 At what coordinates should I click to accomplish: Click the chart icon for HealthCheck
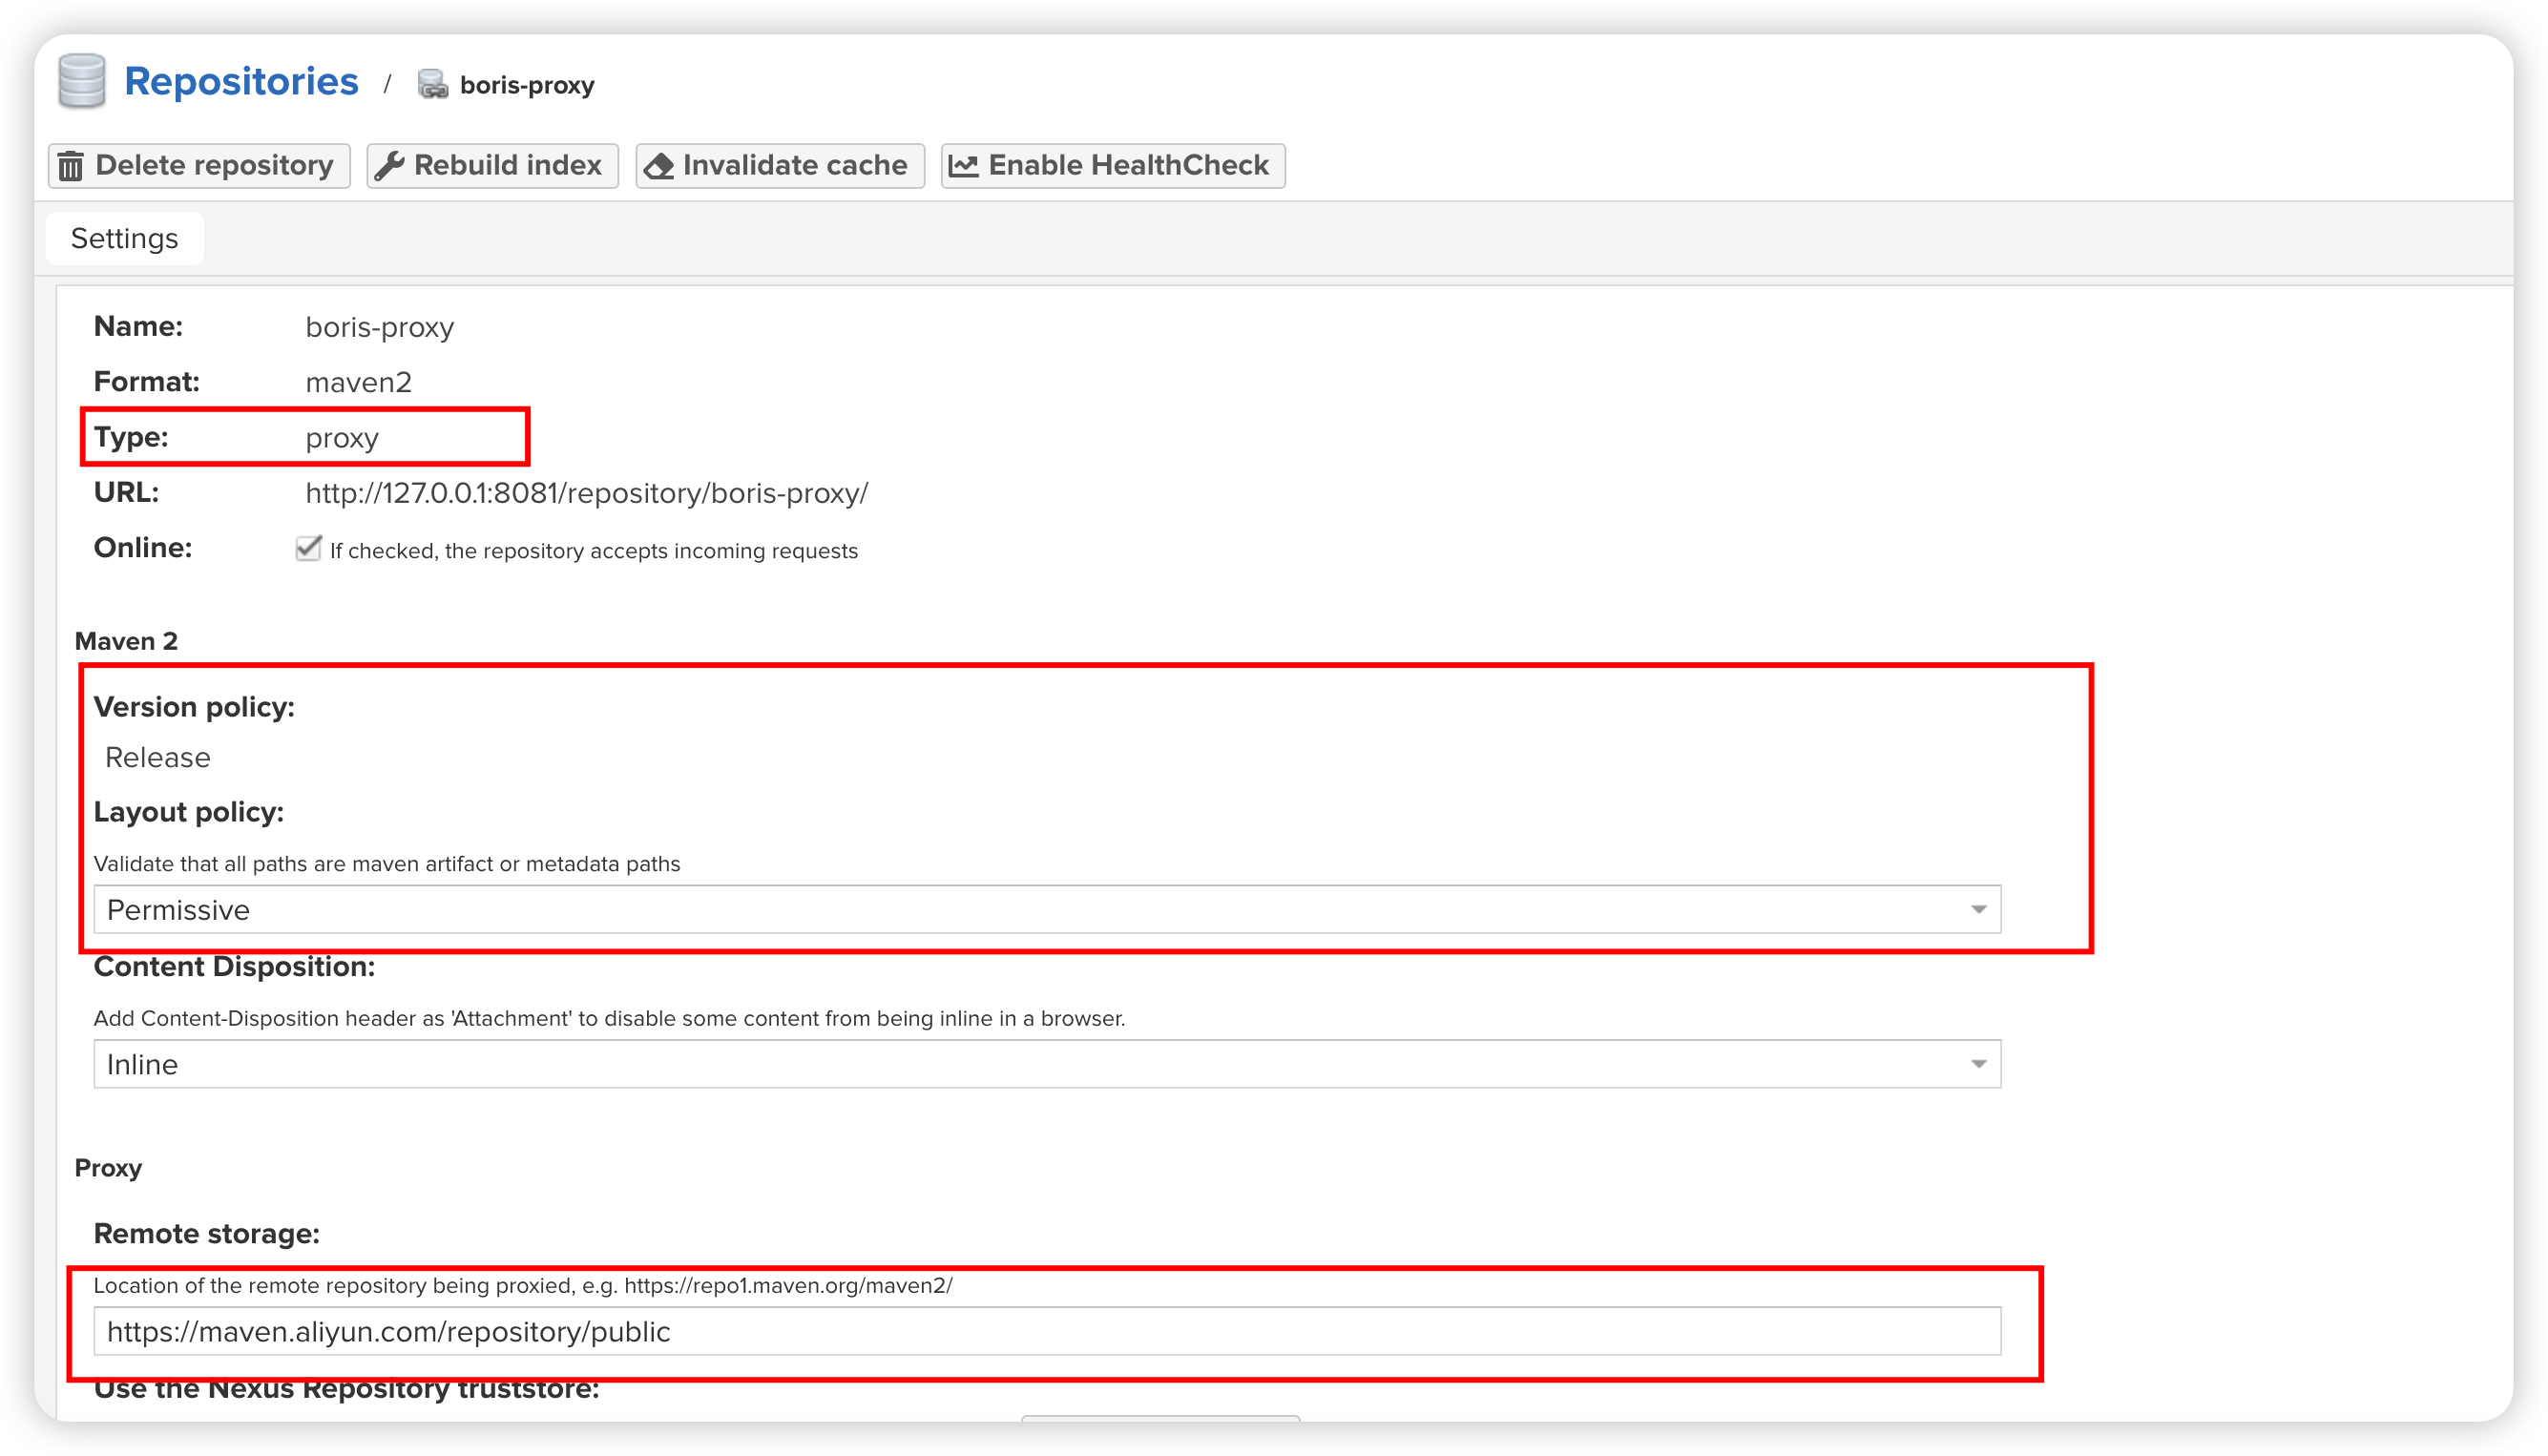click(x=963, y=166)
